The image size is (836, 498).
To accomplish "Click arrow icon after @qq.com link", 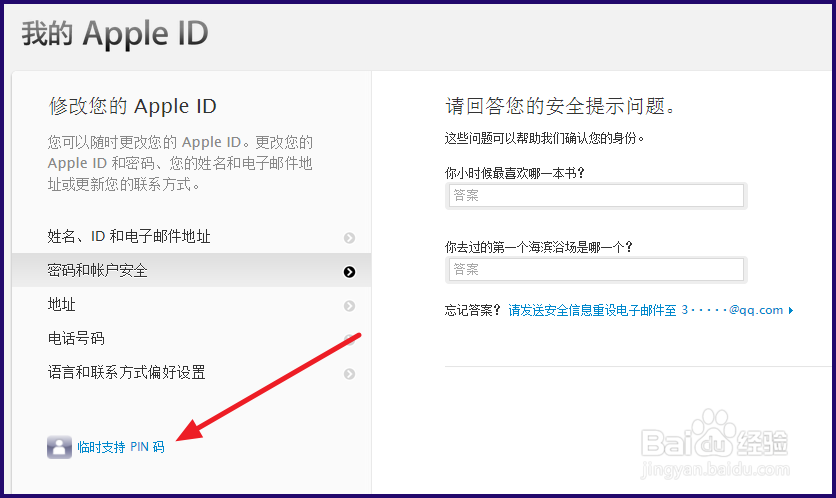I will pyautogui.click(x=791, y=310).
